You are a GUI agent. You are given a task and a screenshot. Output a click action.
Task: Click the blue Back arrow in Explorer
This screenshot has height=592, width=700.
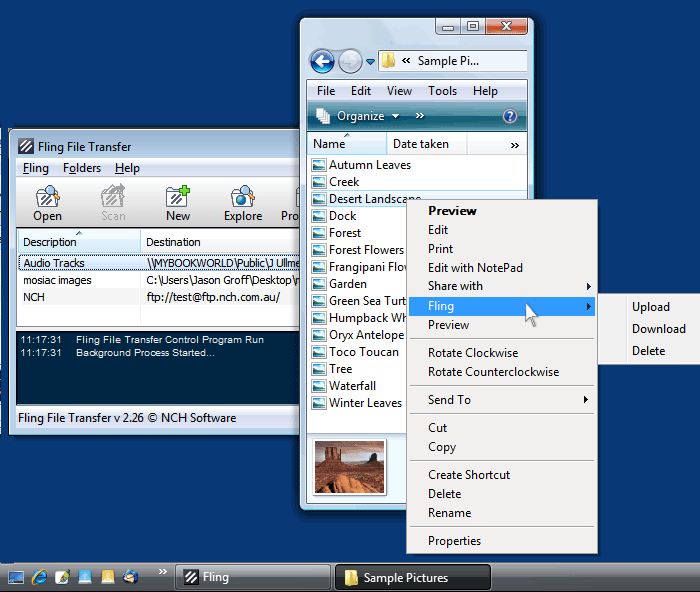(322, 61)
